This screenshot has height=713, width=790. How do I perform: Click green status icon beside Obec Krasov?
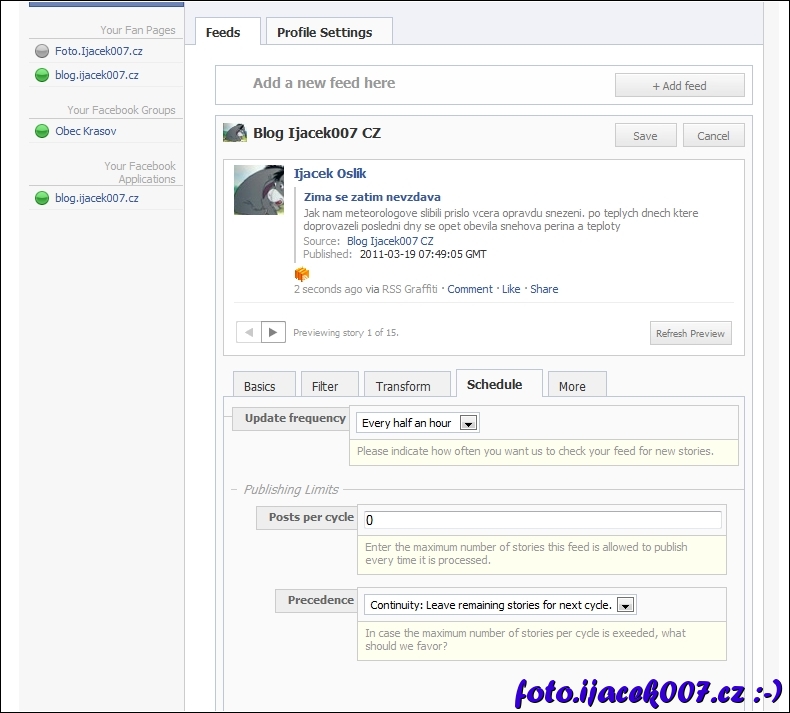(41, 131)
